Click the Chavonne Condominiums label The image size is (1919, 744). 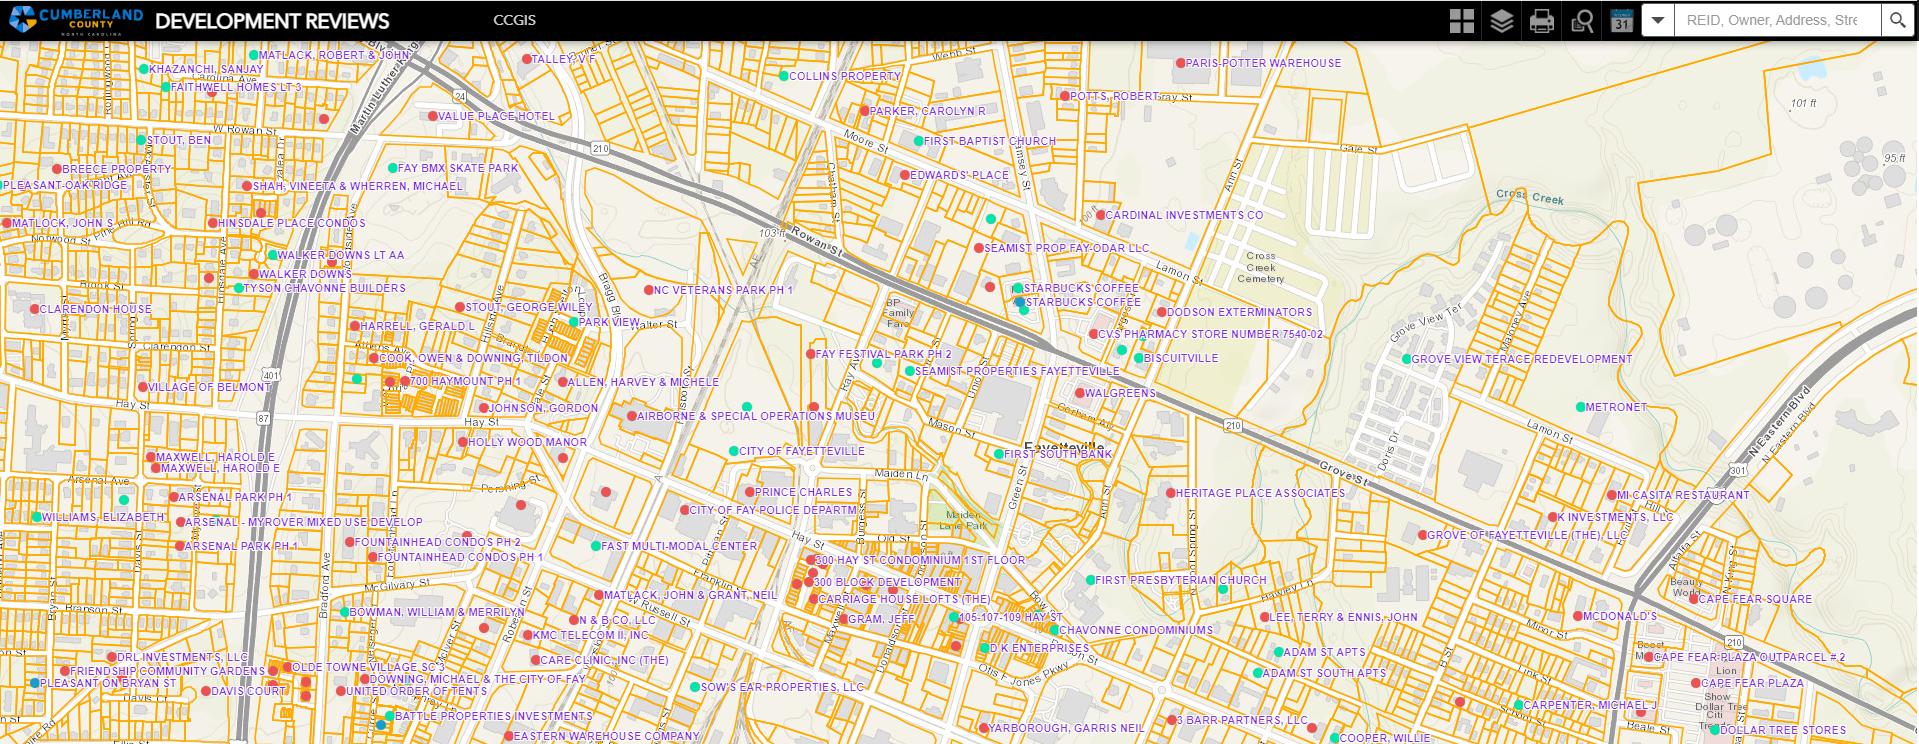click(1136, 630)
